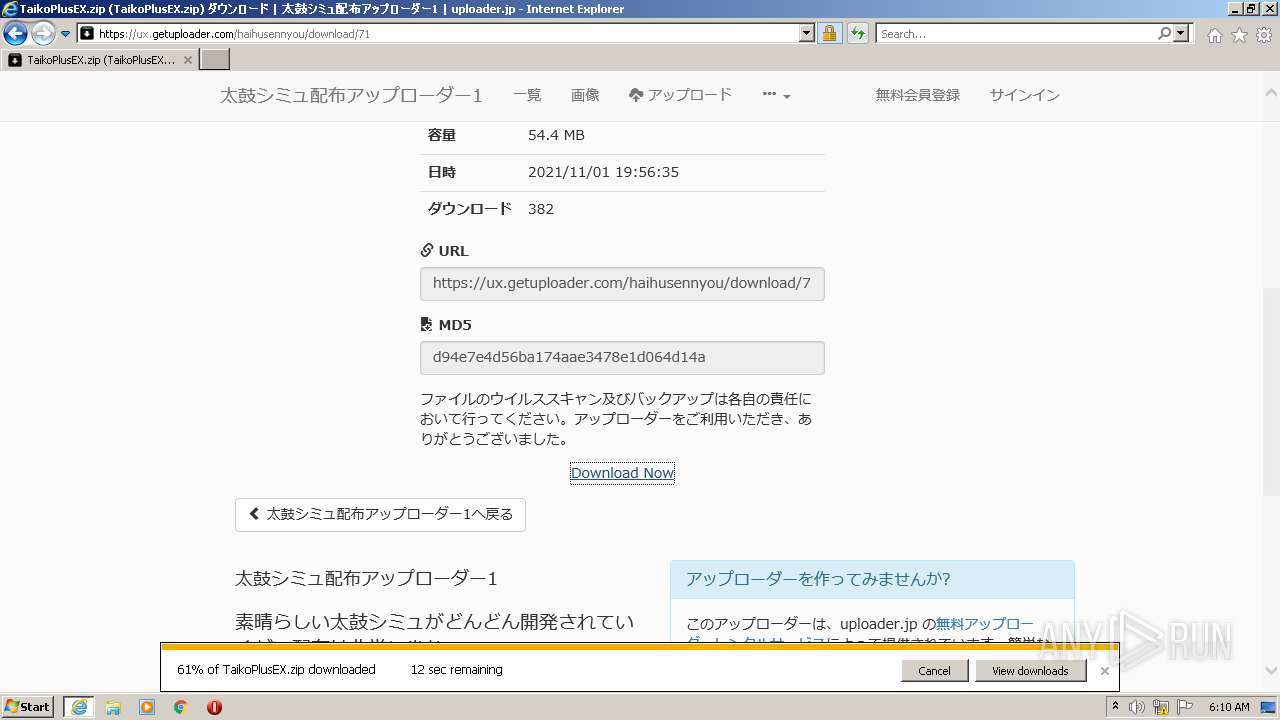Click the 61% of TaikoPlusEX.zip downloaded text
Image resolution: width=1280 pixels, height=720 pixels.
(x=276, y=670)
